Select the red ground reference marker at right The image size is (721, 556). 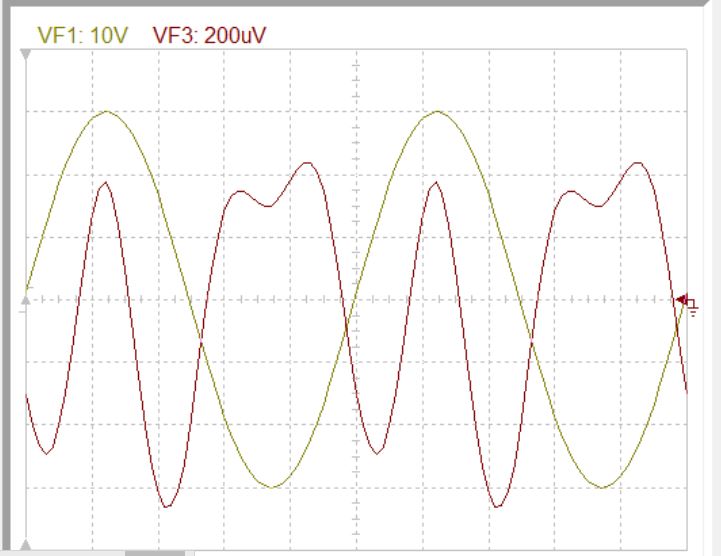(x=687, y=304)
